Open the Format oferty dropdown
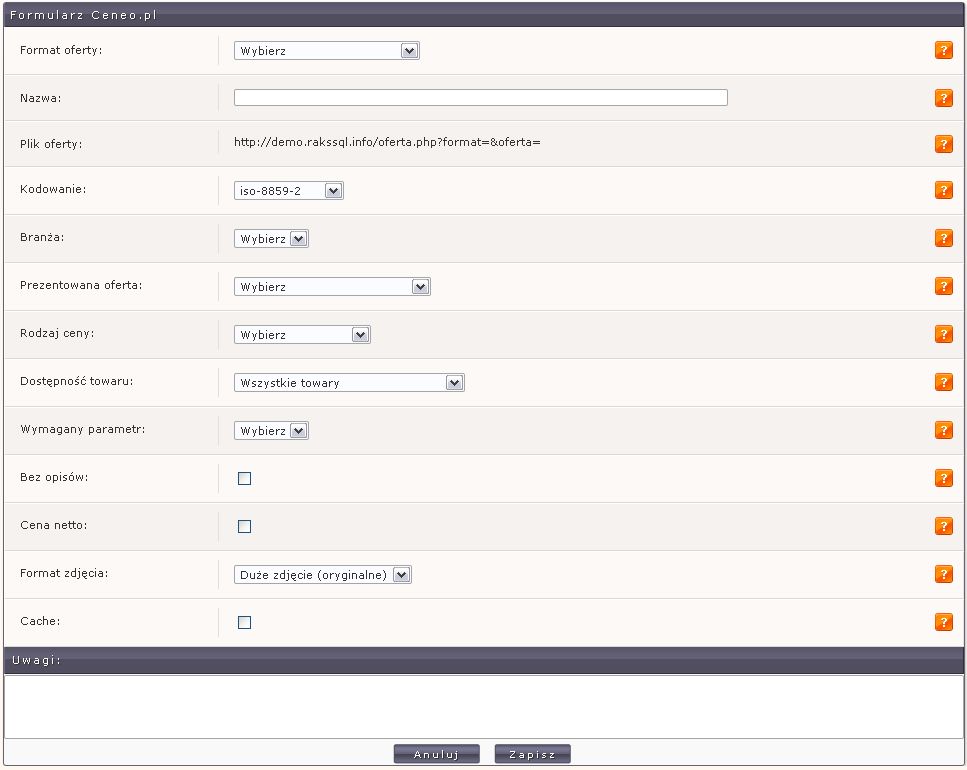 [326, 51]
